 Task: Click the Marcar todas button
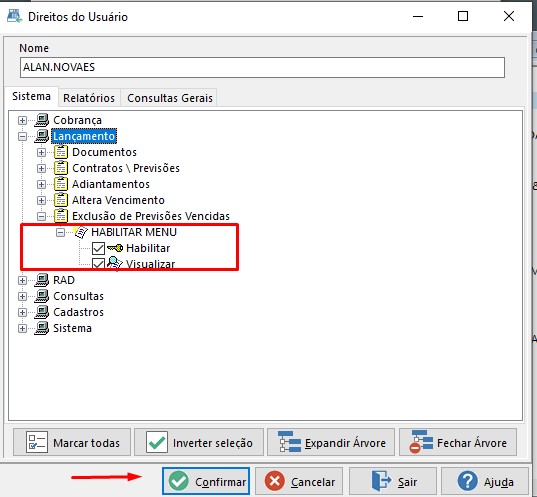click(72, 442)
